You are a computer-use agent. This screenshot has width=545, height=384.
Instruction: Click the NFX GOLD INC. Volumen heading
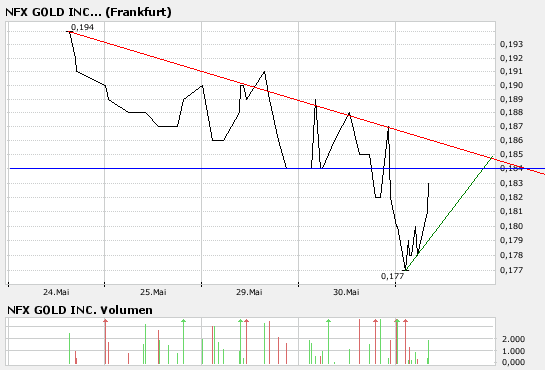(80, 310)
